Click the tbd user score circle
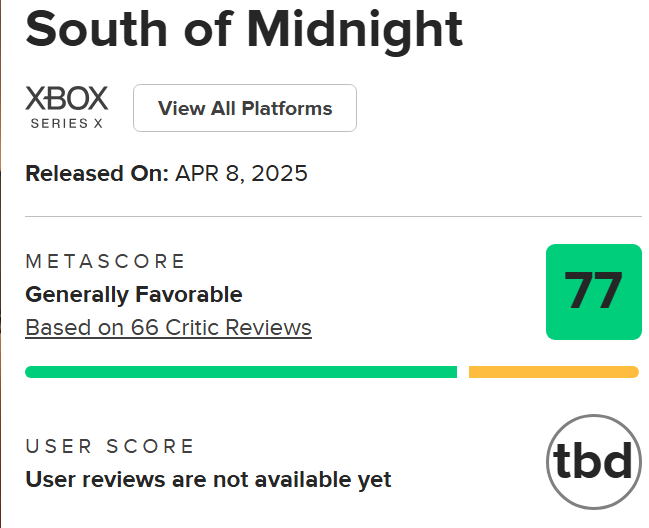 click(593, 461)
